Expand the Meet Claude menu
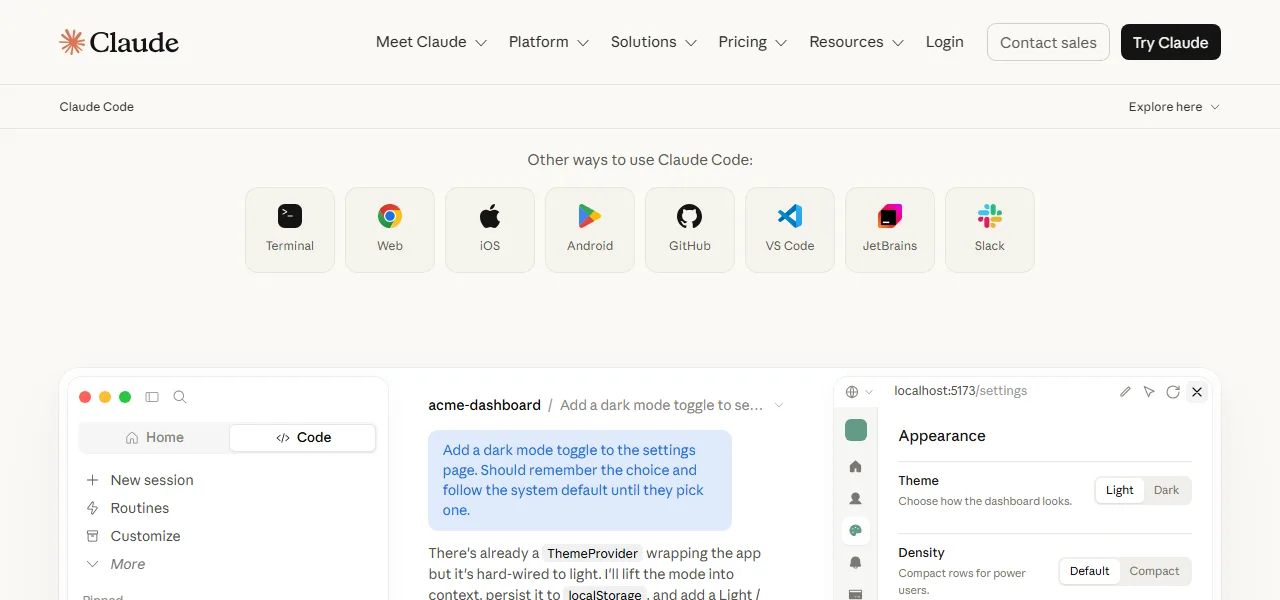 point(431,42)
